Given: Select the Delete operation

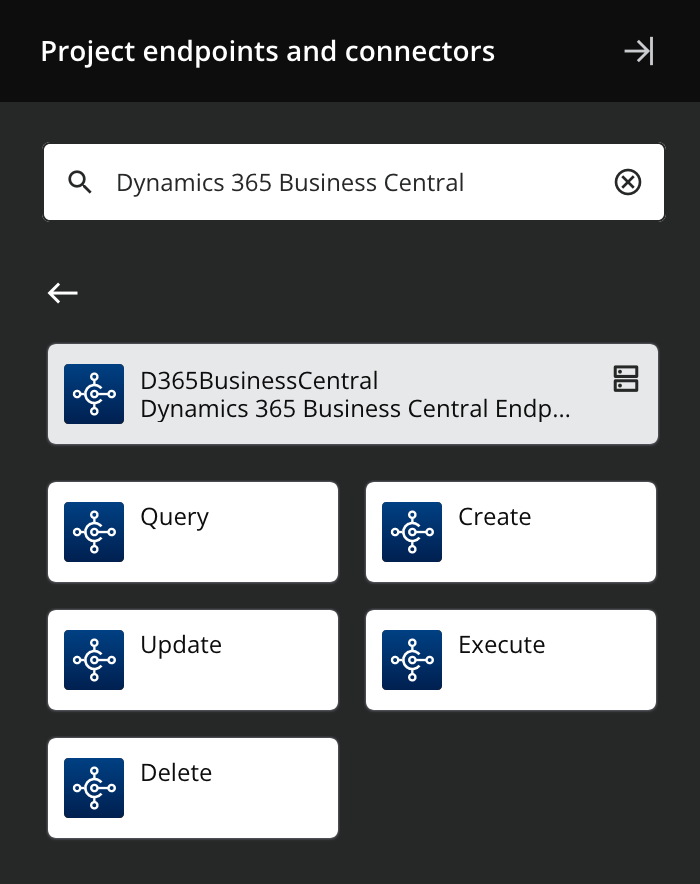Looking at the screenshot, I should click(192, 788).
